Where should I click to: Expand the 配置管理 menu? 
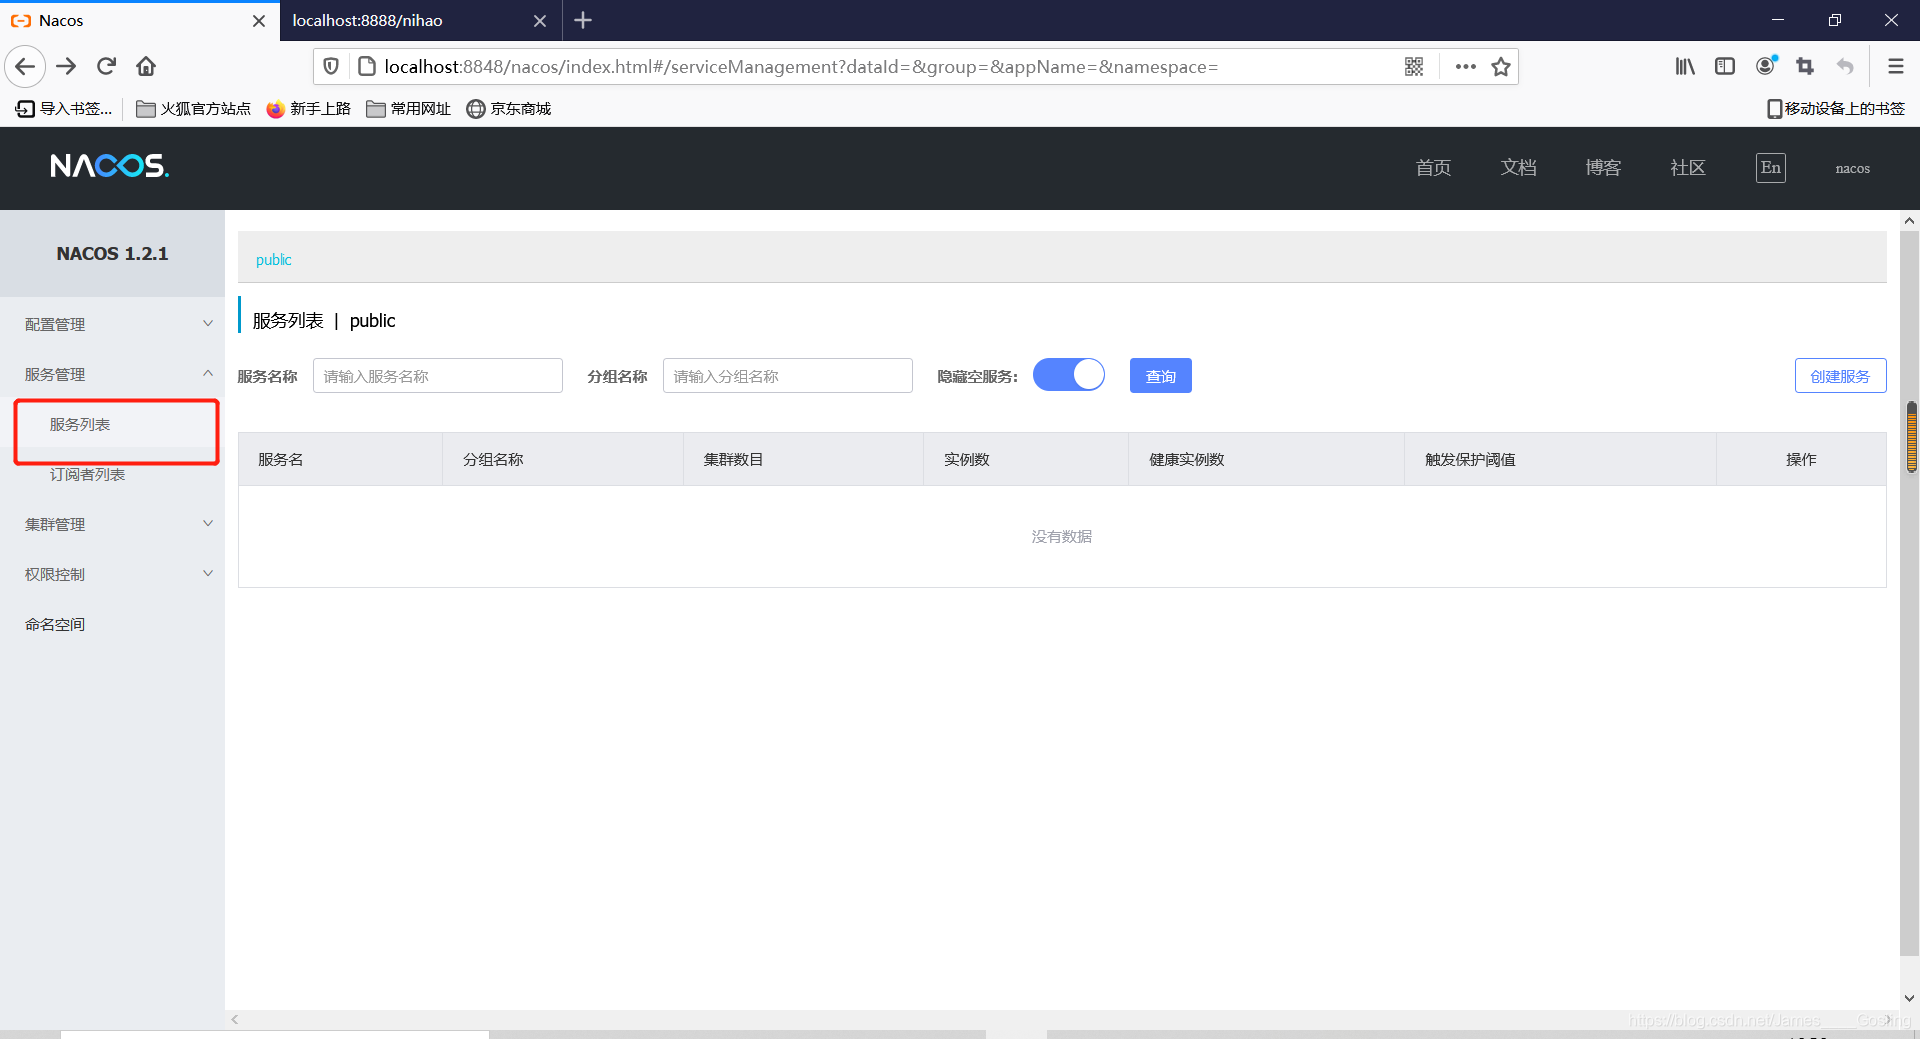112,324
